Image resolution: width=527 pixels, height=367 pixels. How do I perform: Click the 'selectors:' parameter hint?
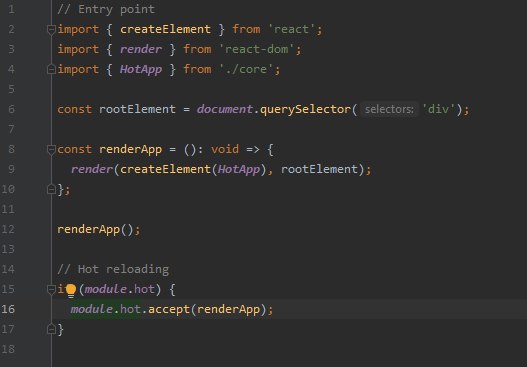coord(389,109)
